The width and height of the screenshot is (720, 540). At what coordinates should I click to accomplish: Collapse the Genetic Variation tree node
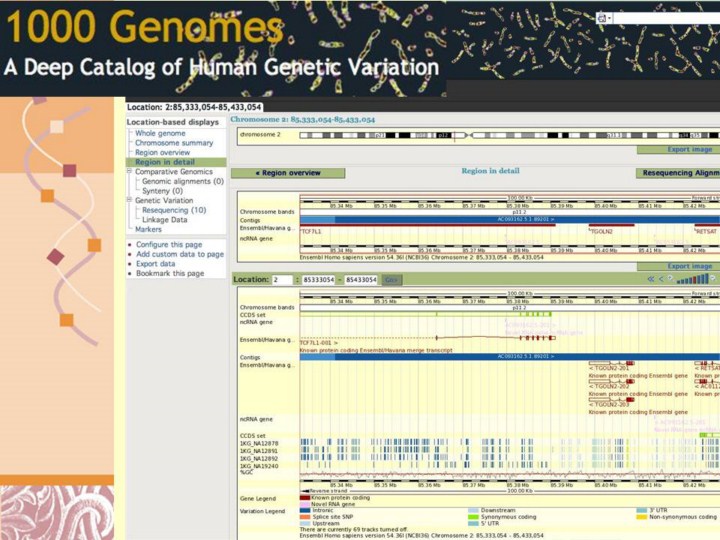(130, 201)
